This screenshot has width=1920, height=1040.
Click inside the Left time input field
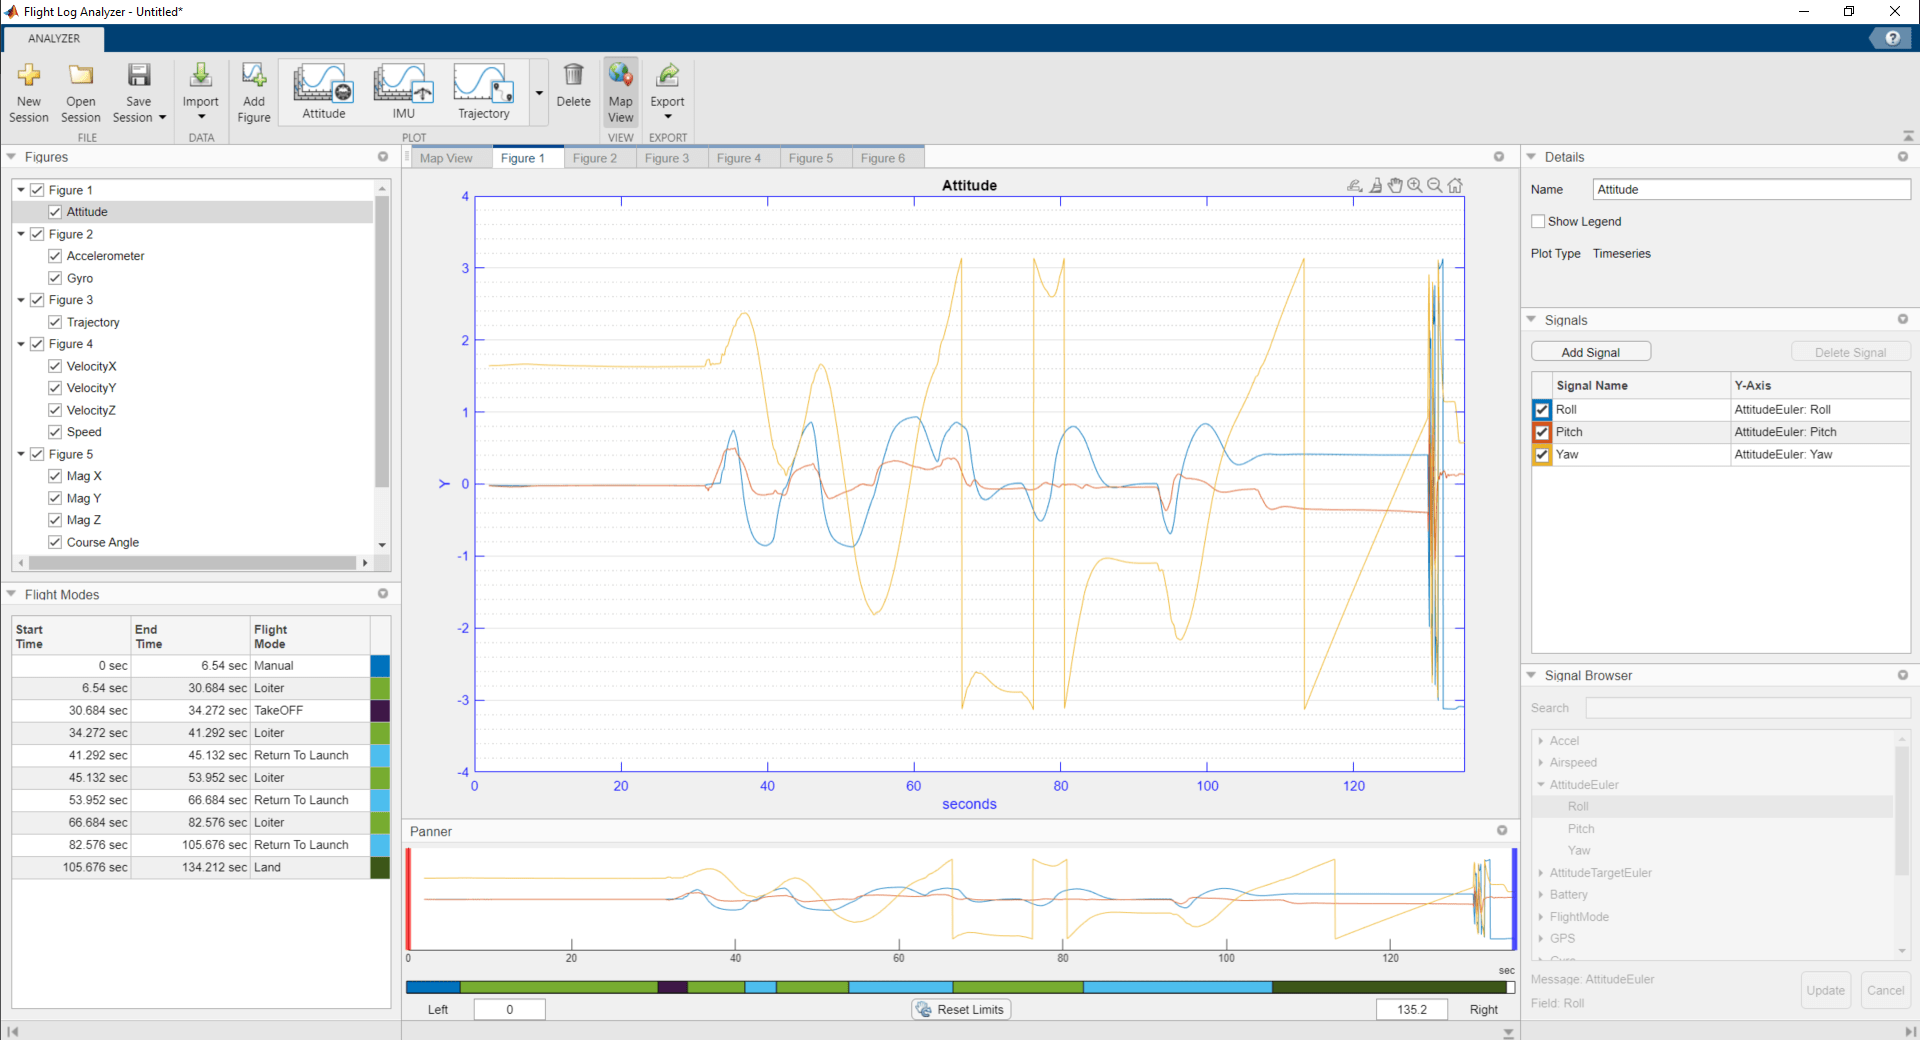point(510,1009)
